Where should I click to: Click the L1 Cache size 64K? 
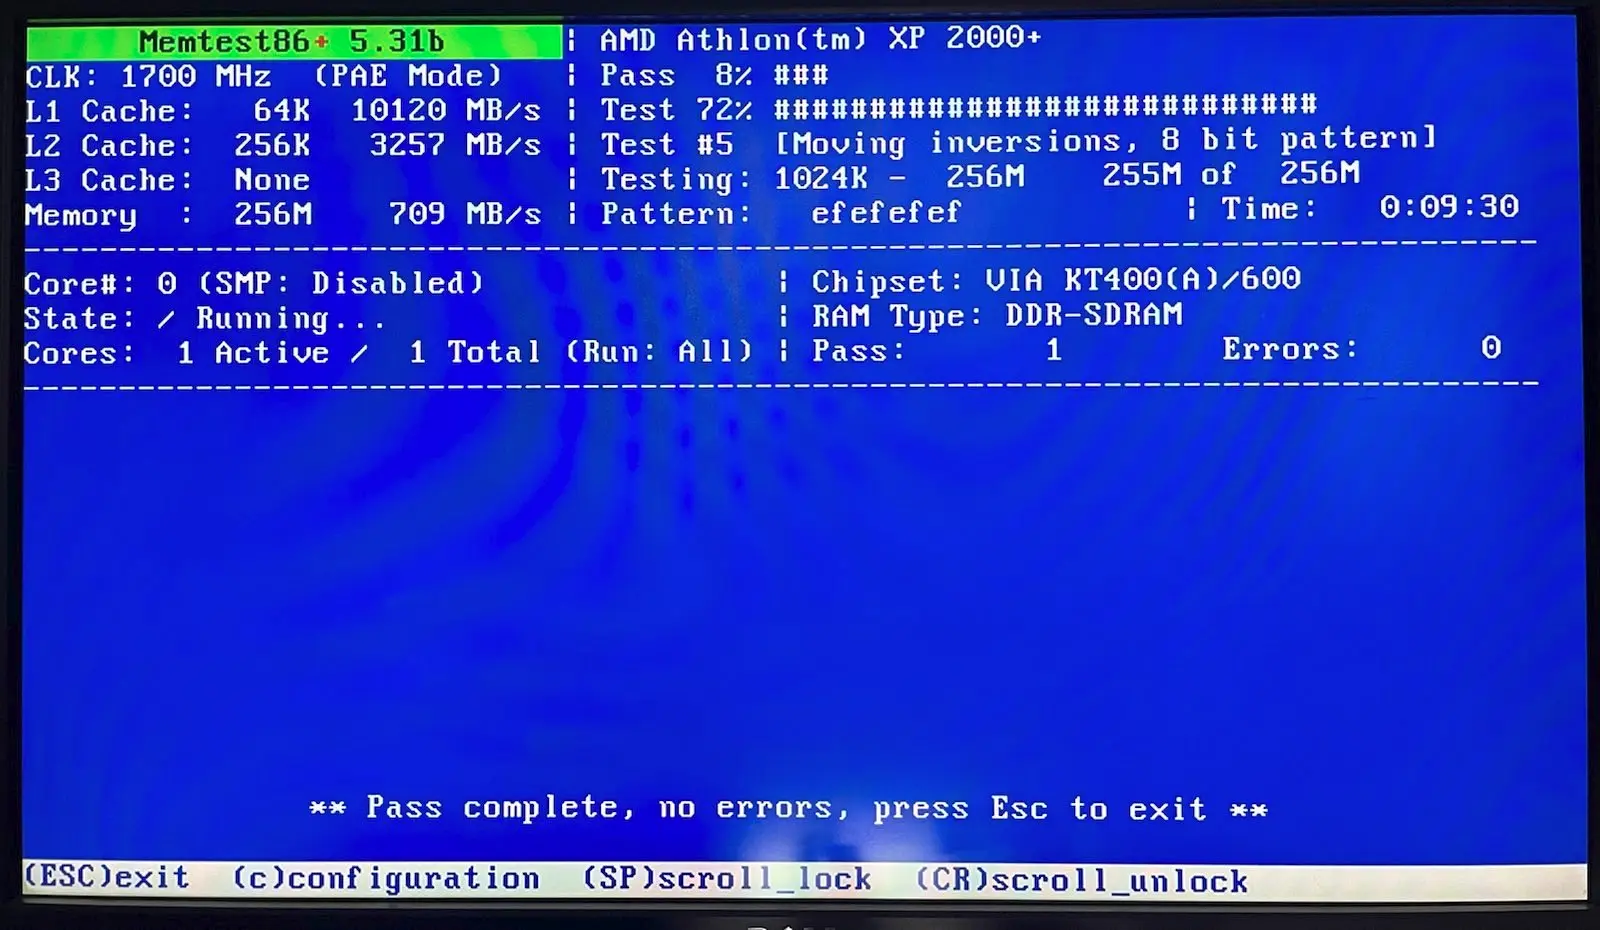tap(281, 110)
